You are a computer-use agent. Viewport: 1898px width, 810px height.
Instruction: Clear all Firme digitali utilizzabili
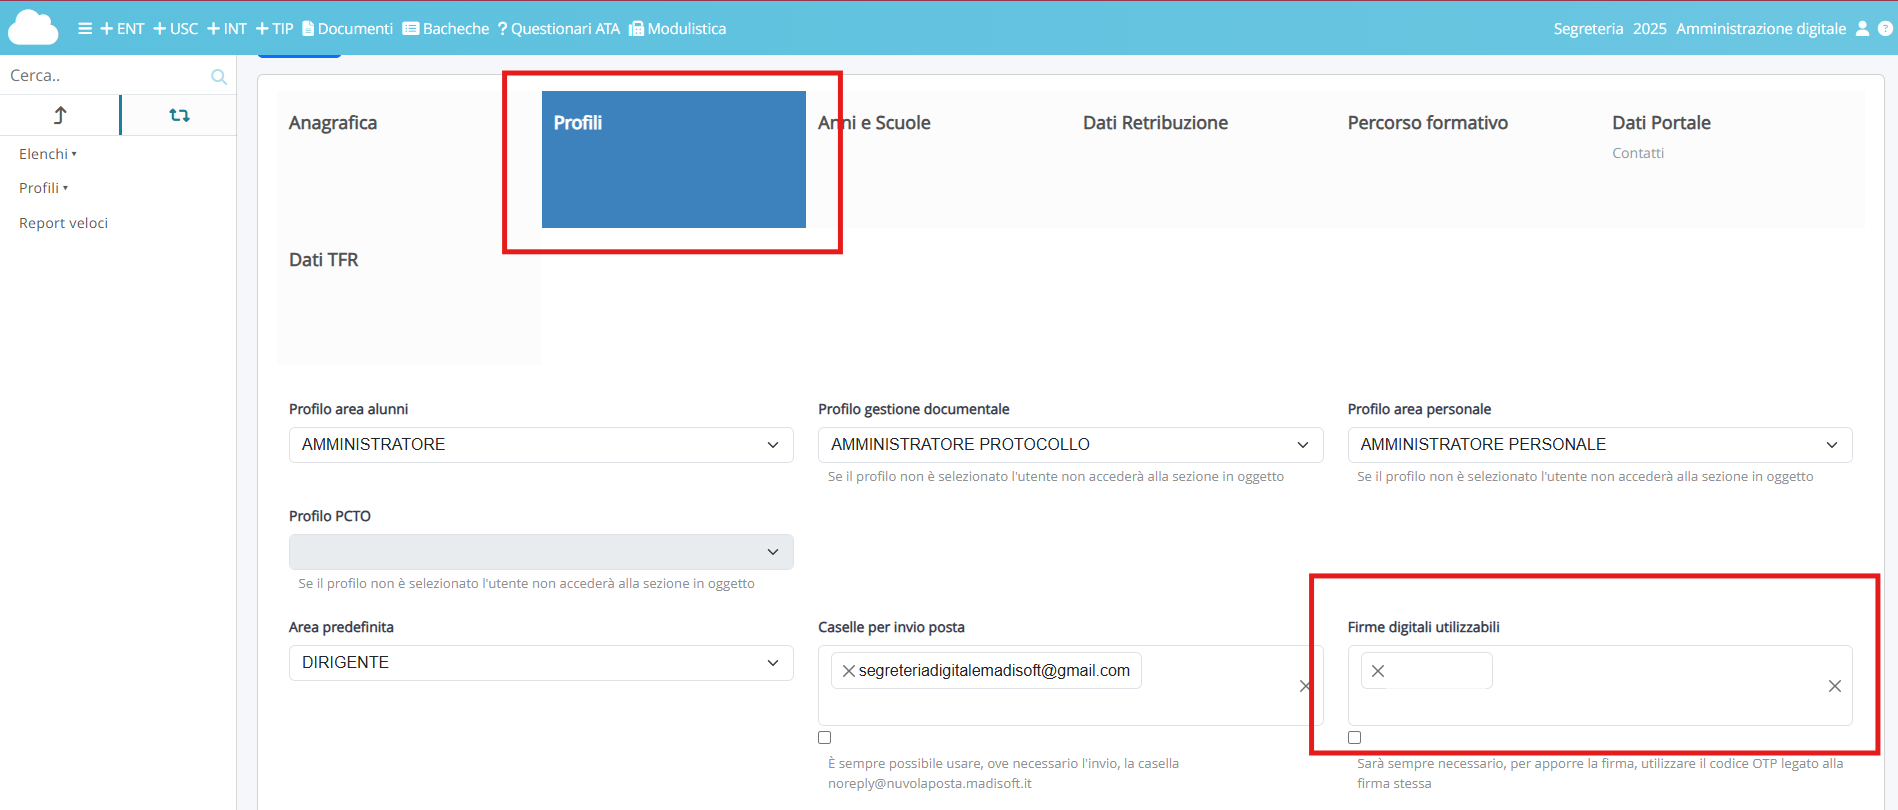[1835, 686]
